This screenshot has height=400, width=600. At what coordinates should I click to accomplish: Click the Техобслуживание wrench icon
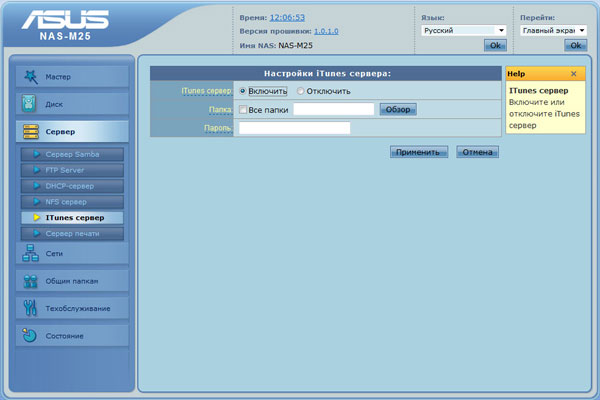[30, 308]
